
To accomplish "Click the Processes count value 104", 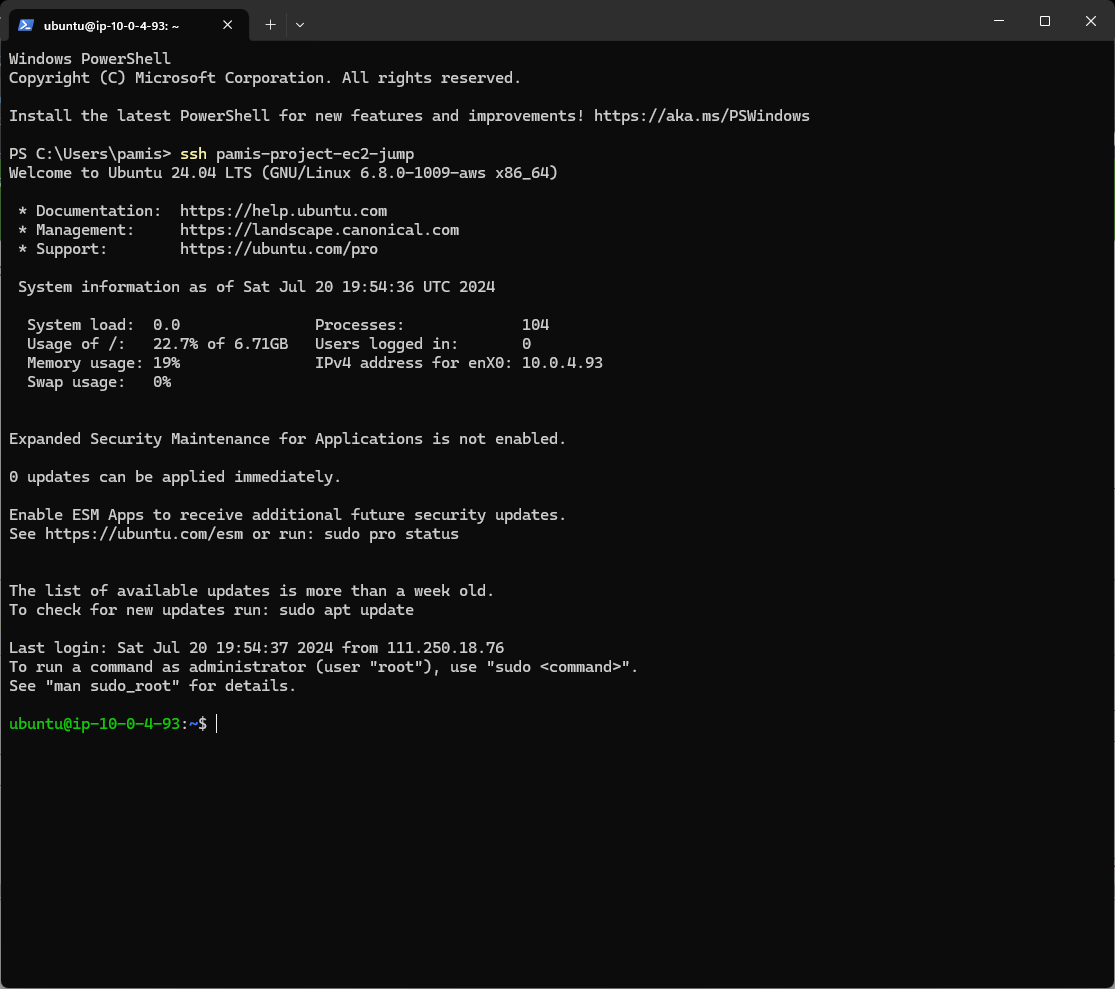I will (535, 325).
